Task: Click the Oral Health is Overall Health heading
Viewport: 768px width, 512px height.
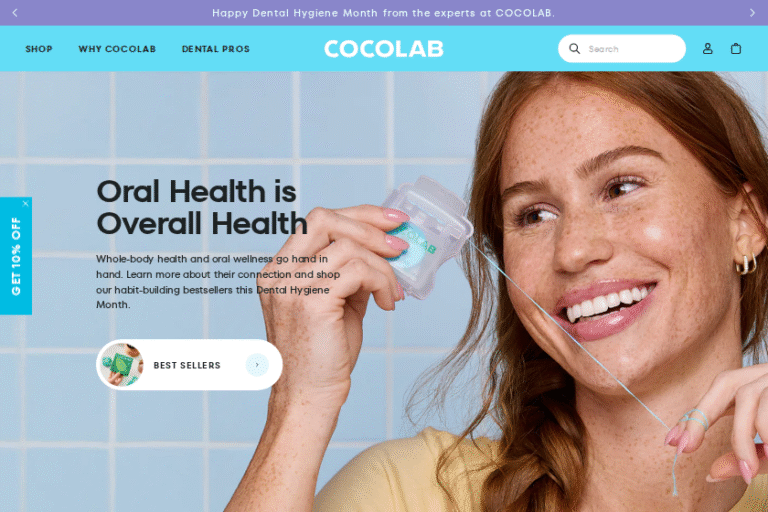Action: pos(202,207)
